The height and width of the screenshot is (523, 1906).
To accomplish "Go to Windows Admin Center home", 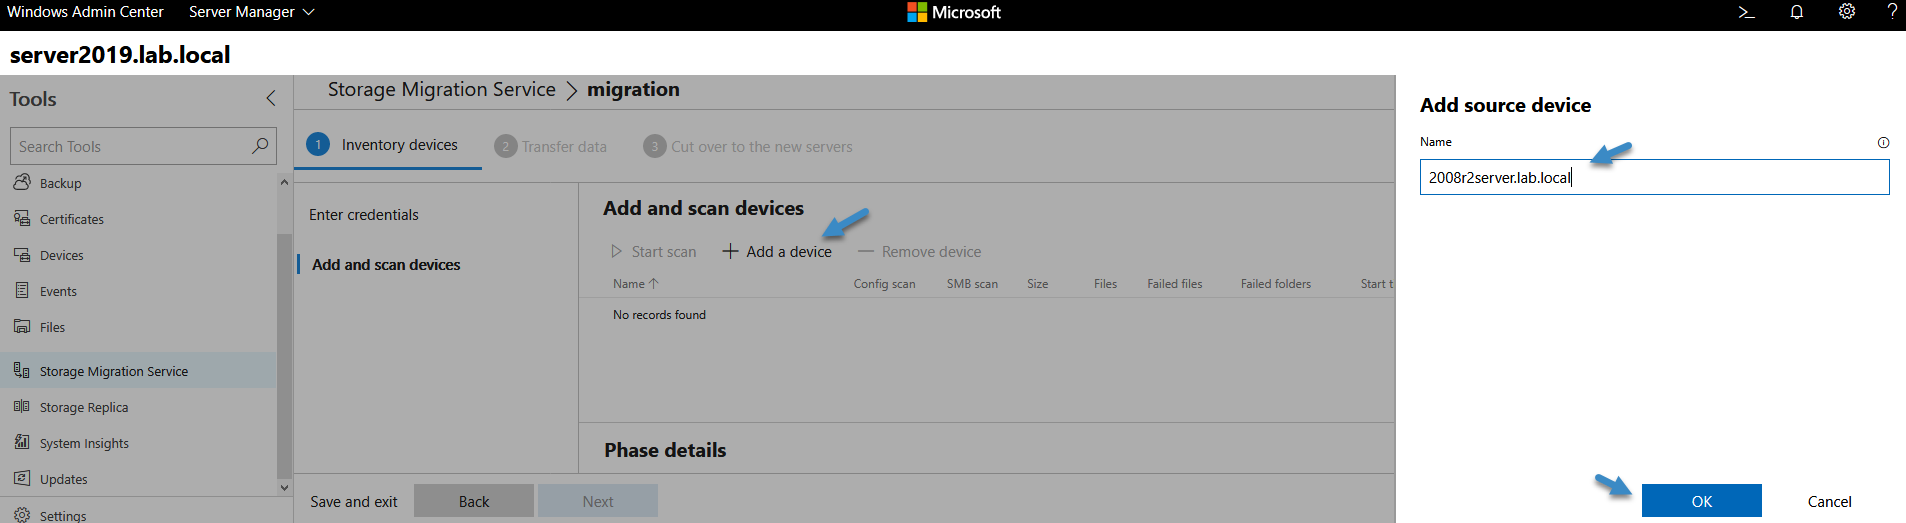I will 85,12.
